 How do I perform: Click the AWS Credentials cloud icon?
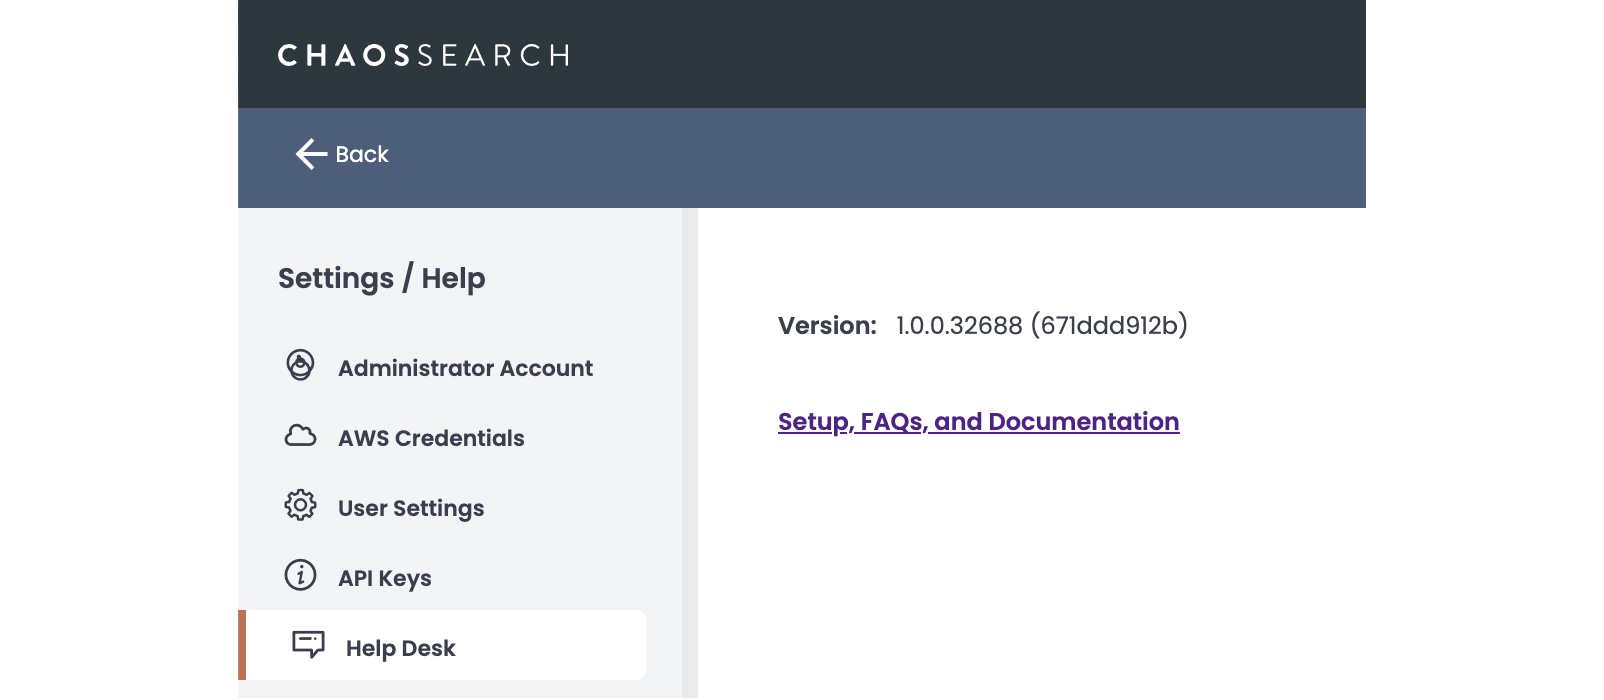300,436
